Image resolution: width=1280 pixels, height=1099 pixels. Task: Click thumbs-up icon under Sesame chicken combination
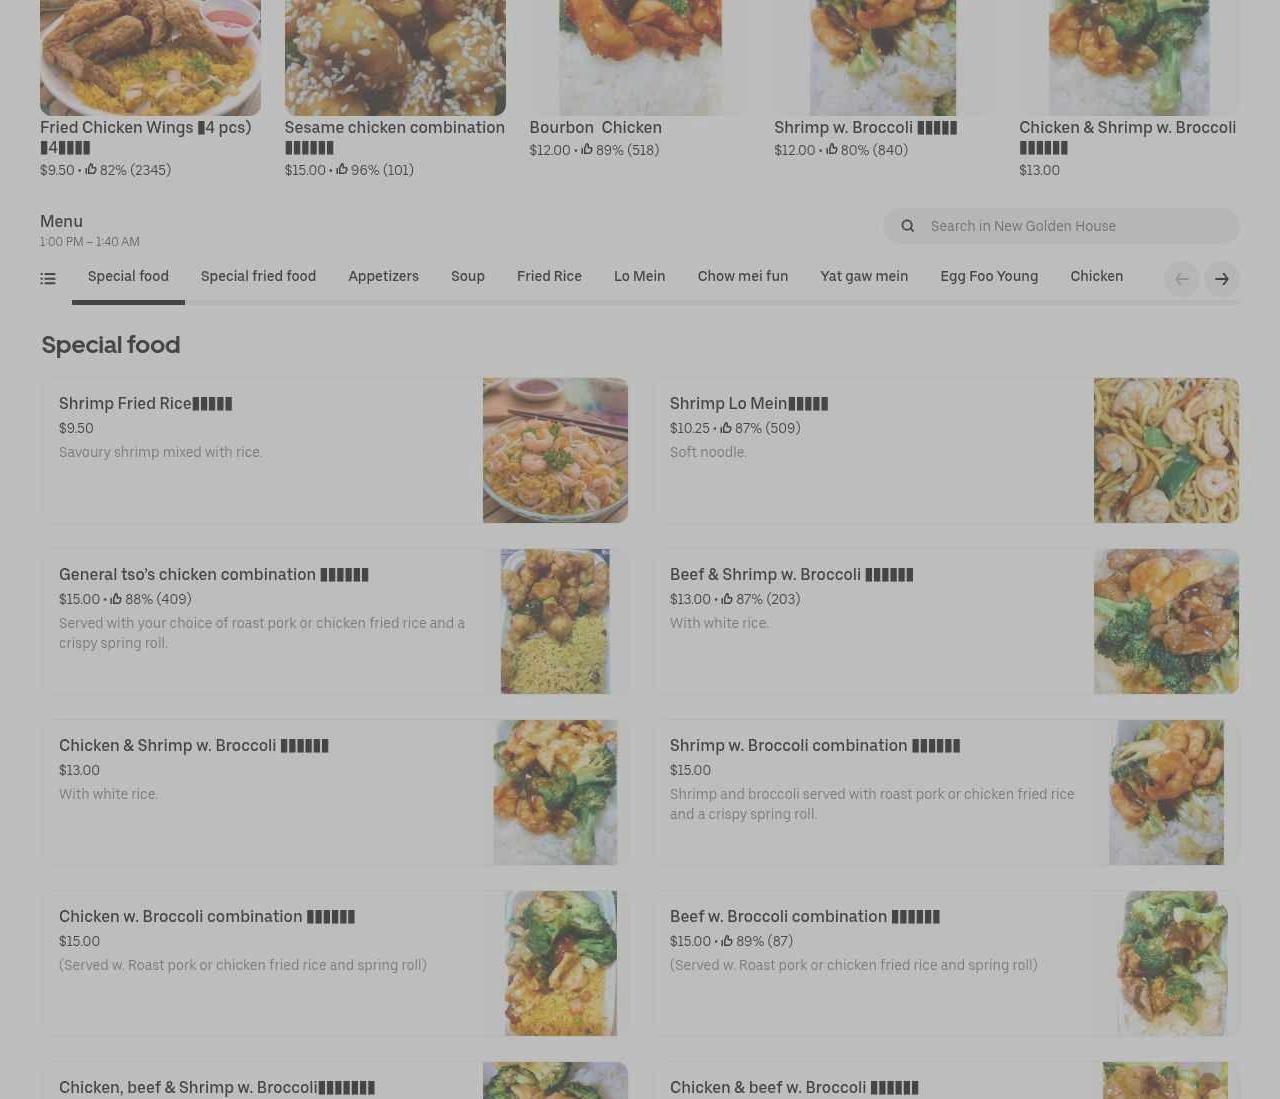pyautogui.click(x=342, y=170)
